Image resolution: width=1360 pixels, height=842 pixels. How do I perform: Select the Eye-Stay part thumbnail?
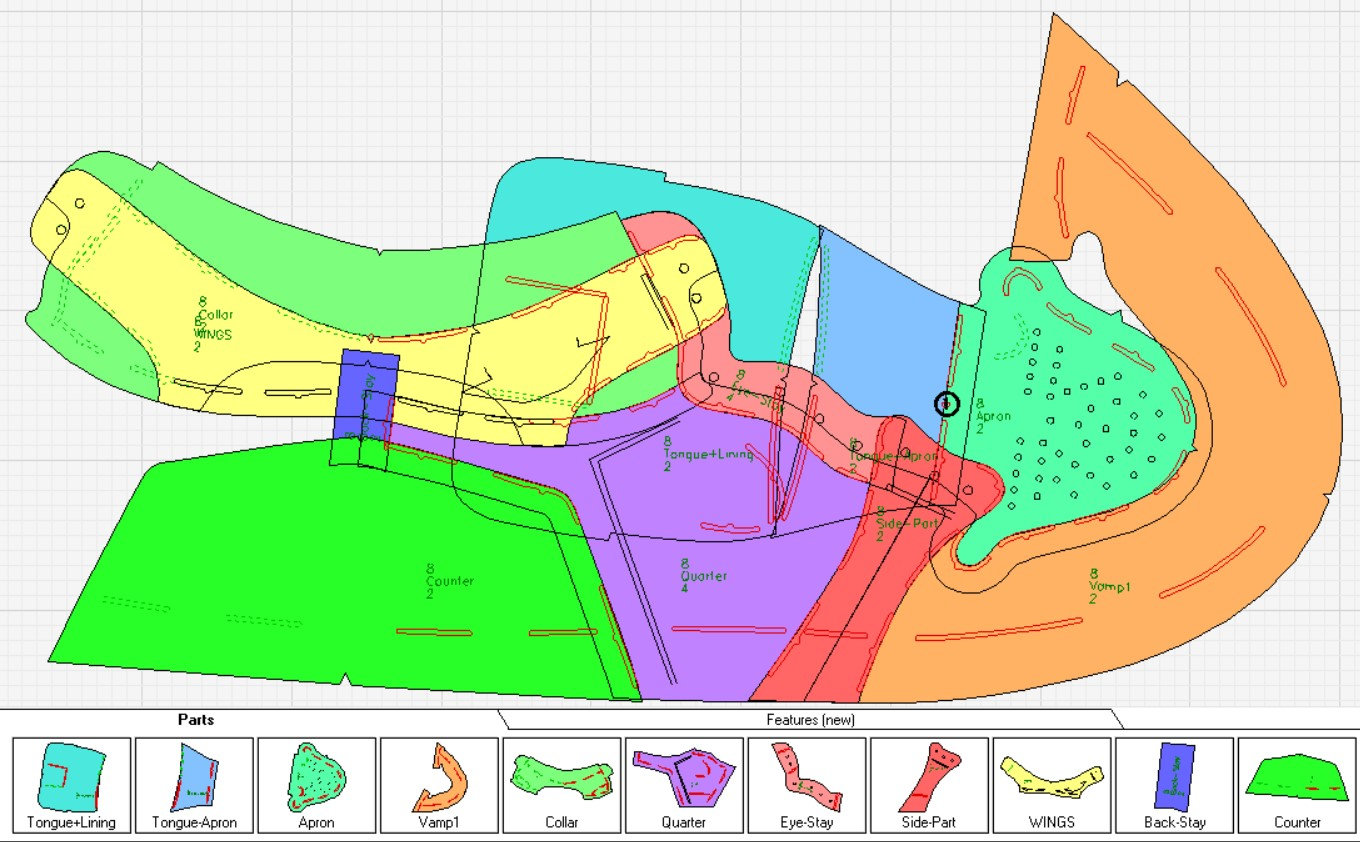807,785
